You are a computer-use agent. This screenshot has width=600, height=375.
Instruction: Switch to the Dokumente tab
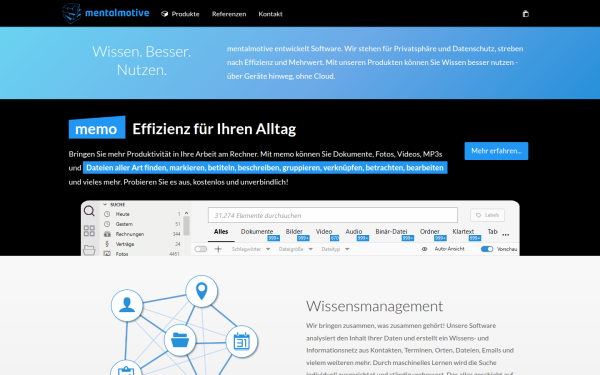257,232
